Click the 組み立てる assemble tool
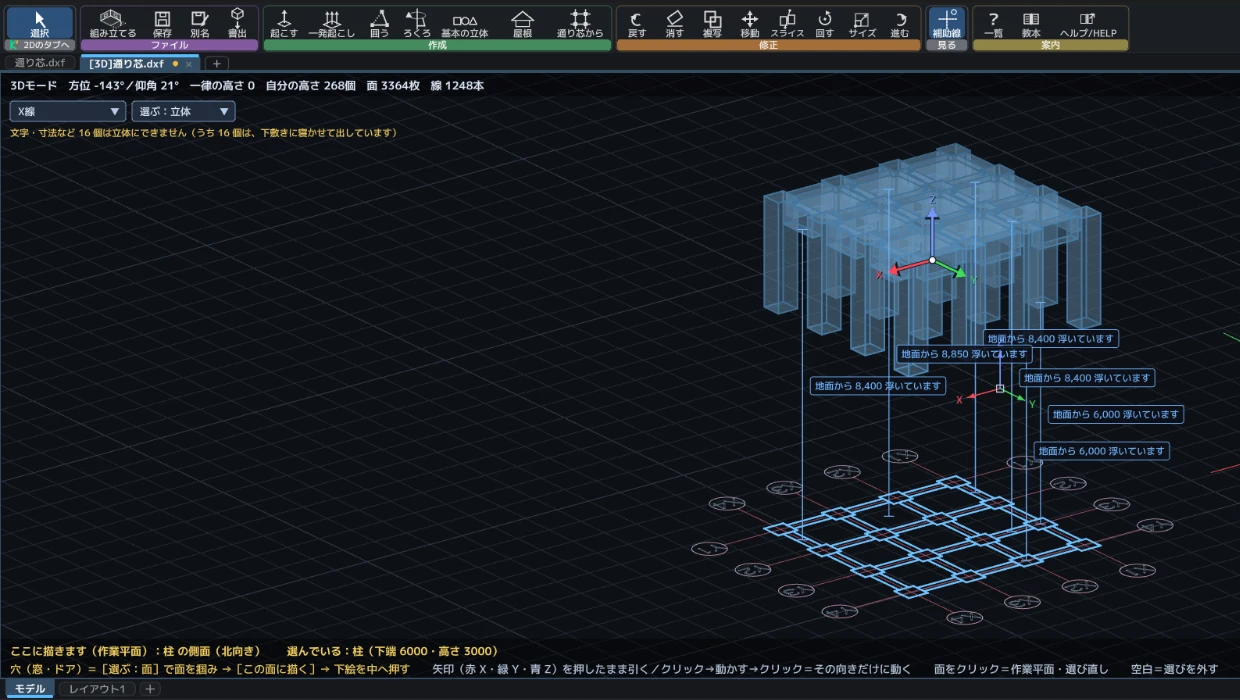Viewport: 1240px width, 700px height. [x=112, y=23]
